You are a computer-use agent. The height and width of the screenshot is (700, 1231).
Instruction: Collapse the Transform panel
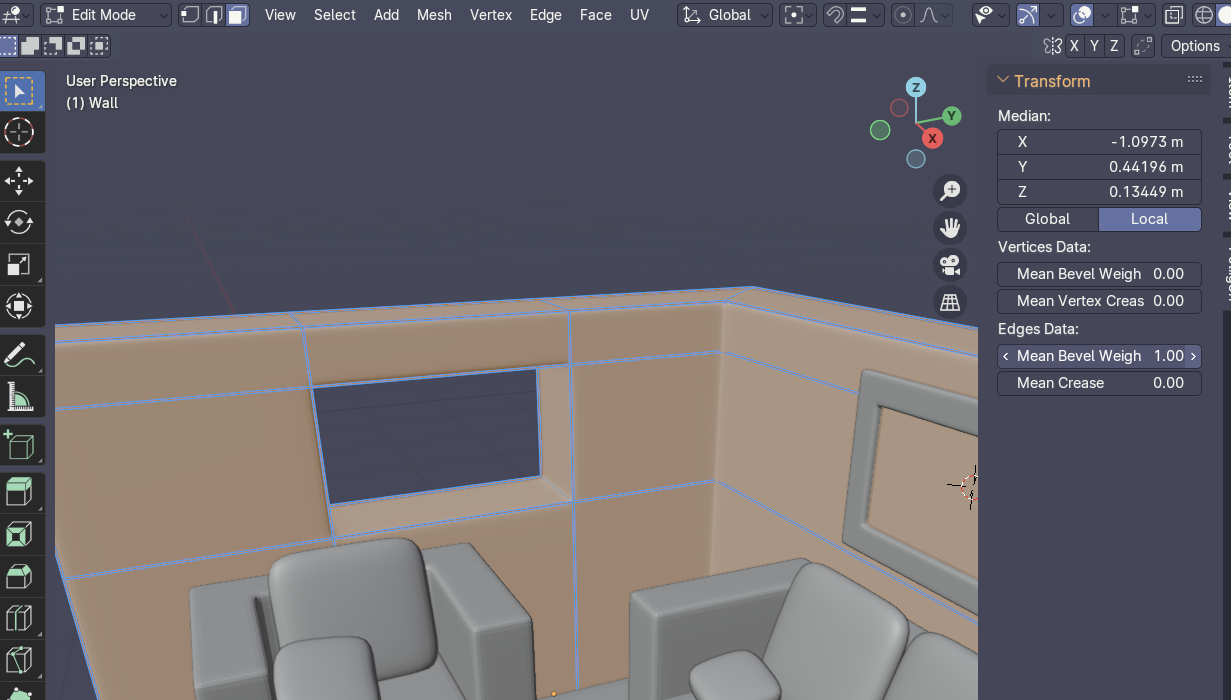(x=1003, y=81)
